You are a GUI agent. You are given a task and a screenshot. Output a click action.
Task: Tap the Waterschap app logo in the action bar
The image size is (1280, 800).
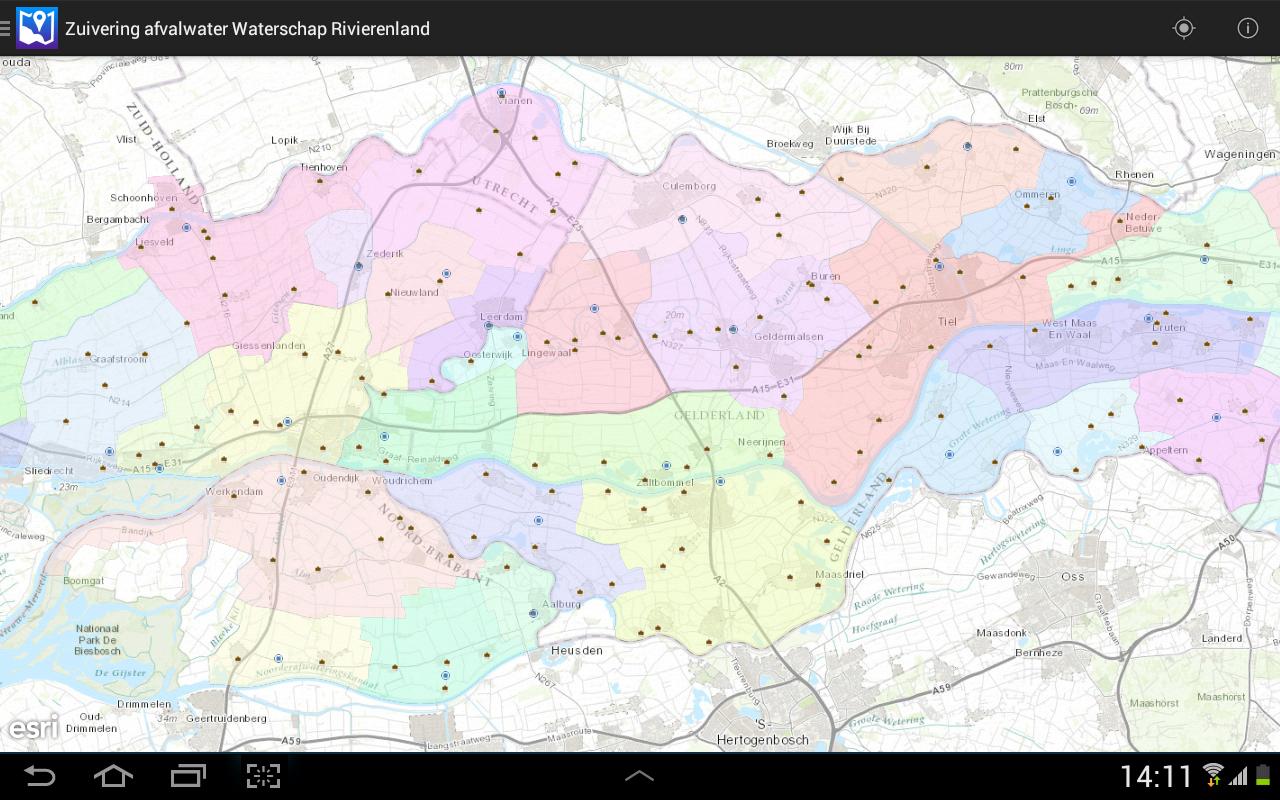pyautogui.click(x=37, y=28)
